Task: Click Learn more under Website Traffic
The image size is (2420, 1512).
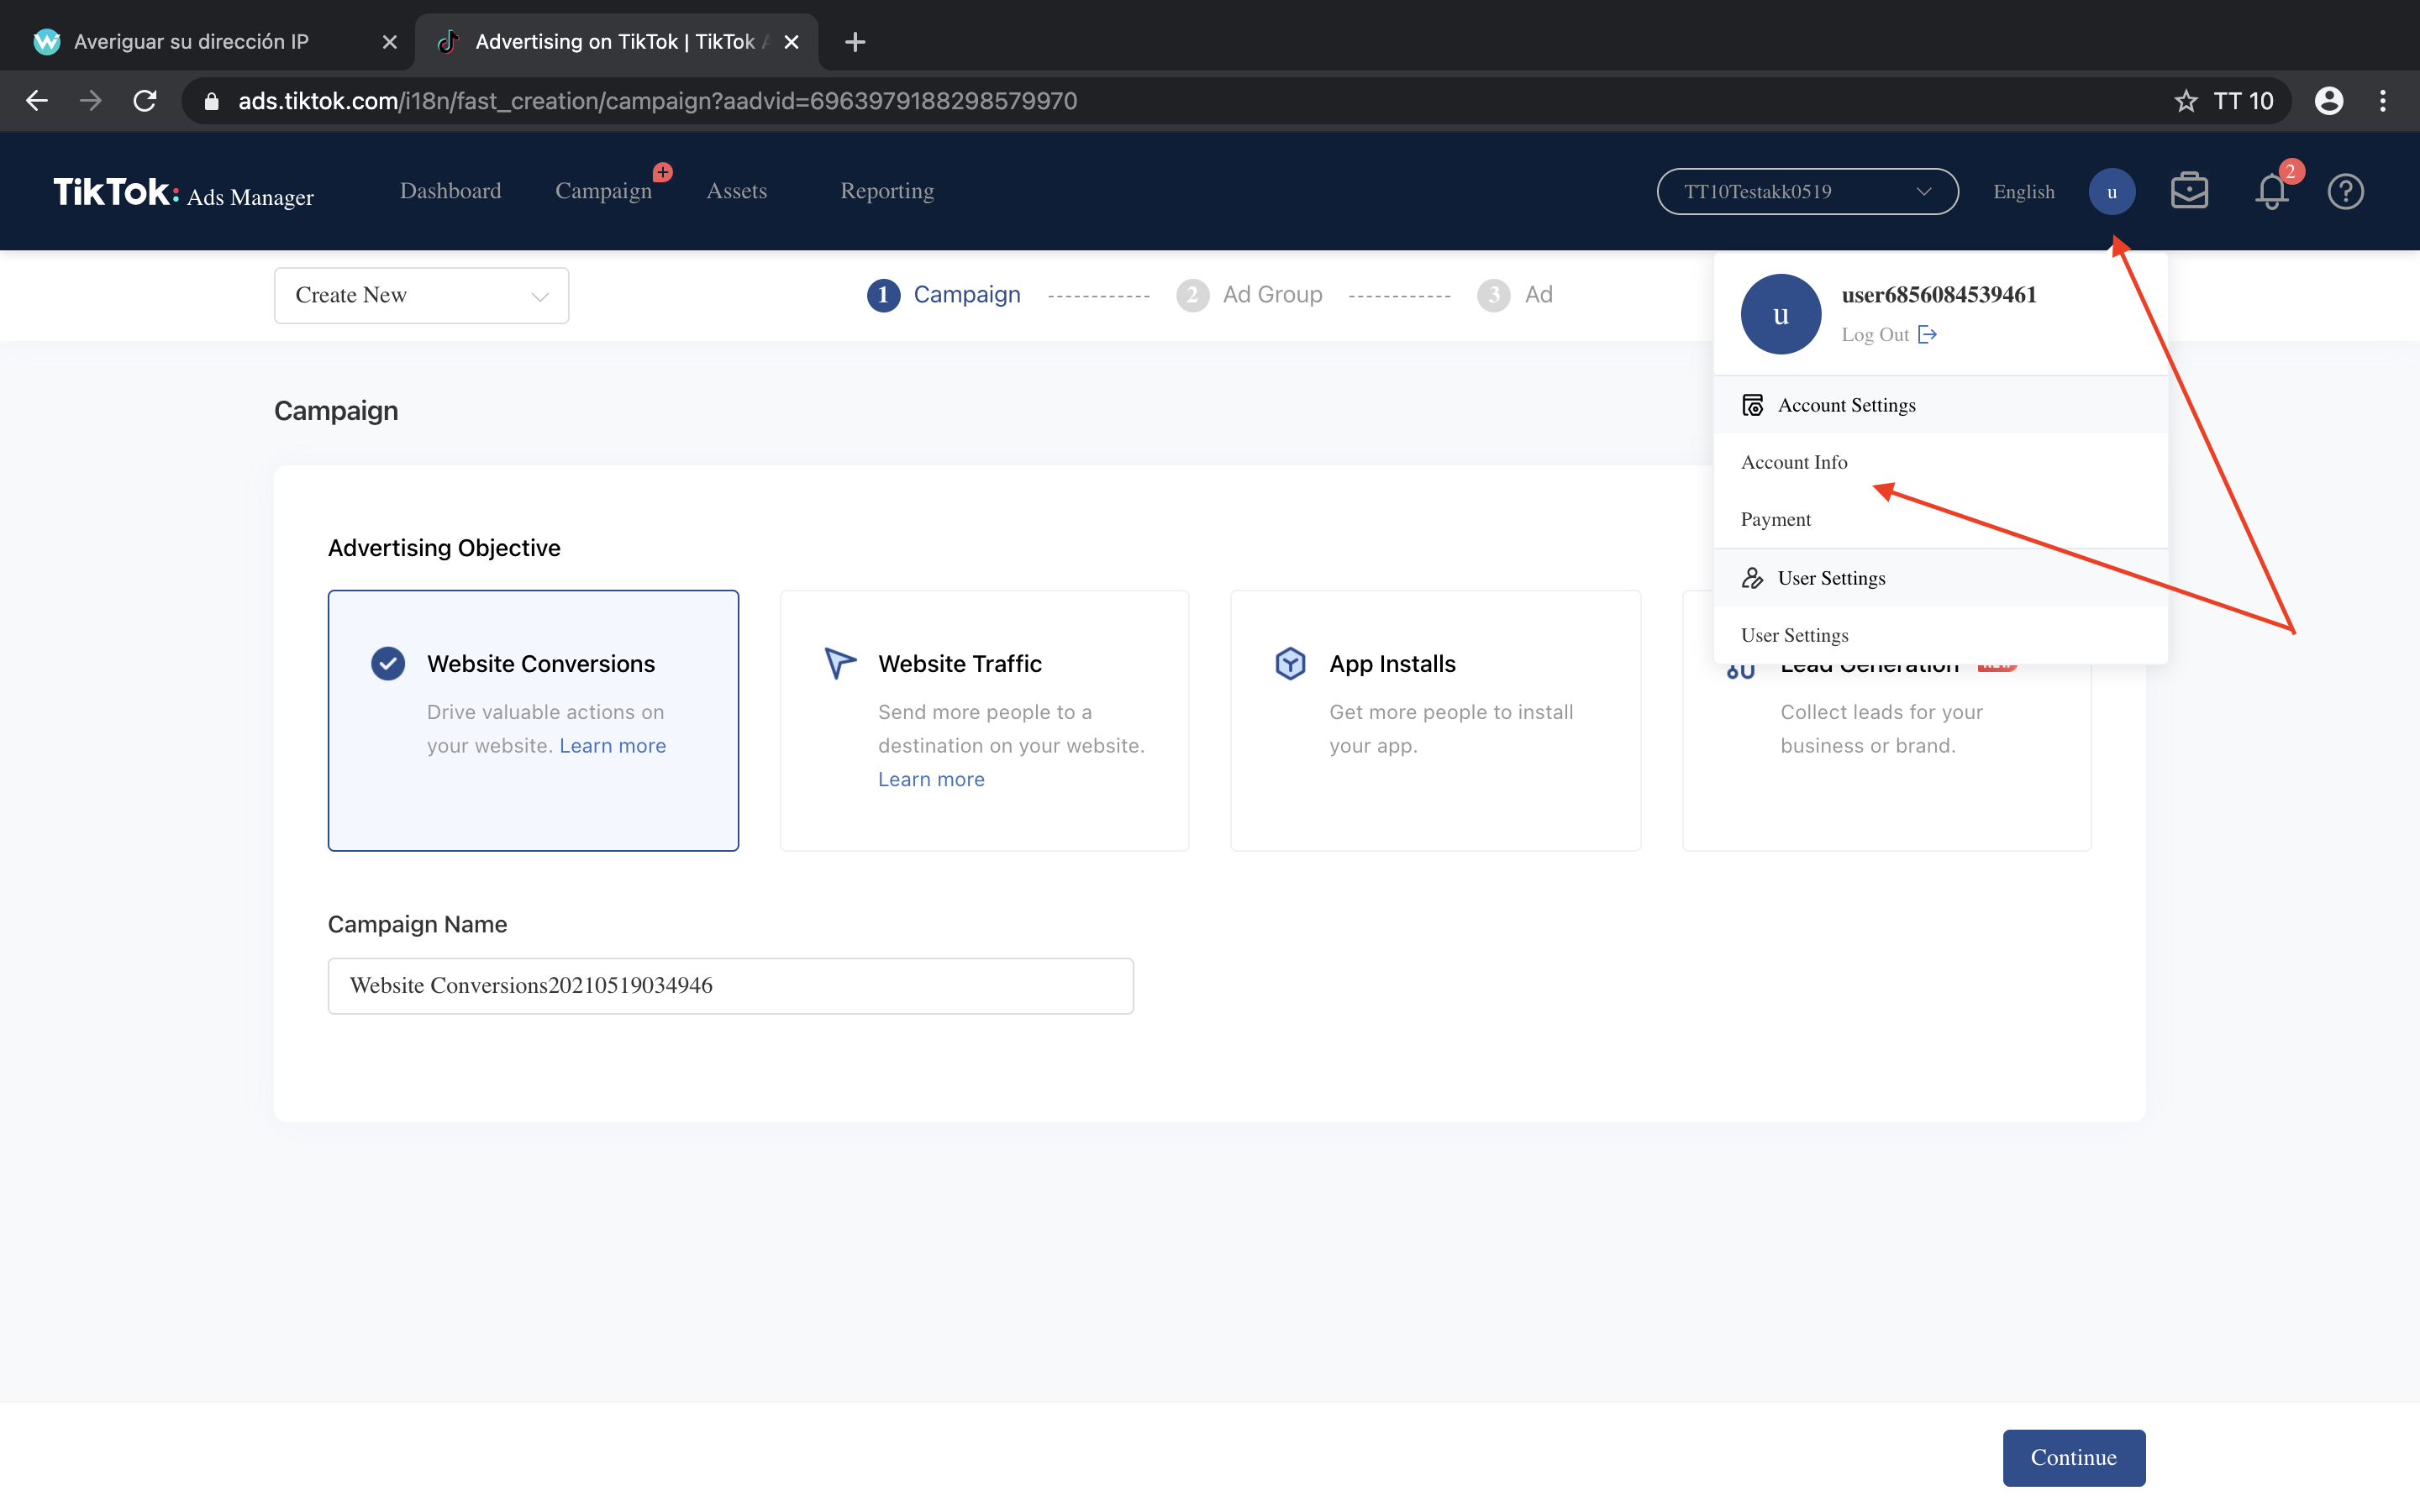Action: (930, 779)
